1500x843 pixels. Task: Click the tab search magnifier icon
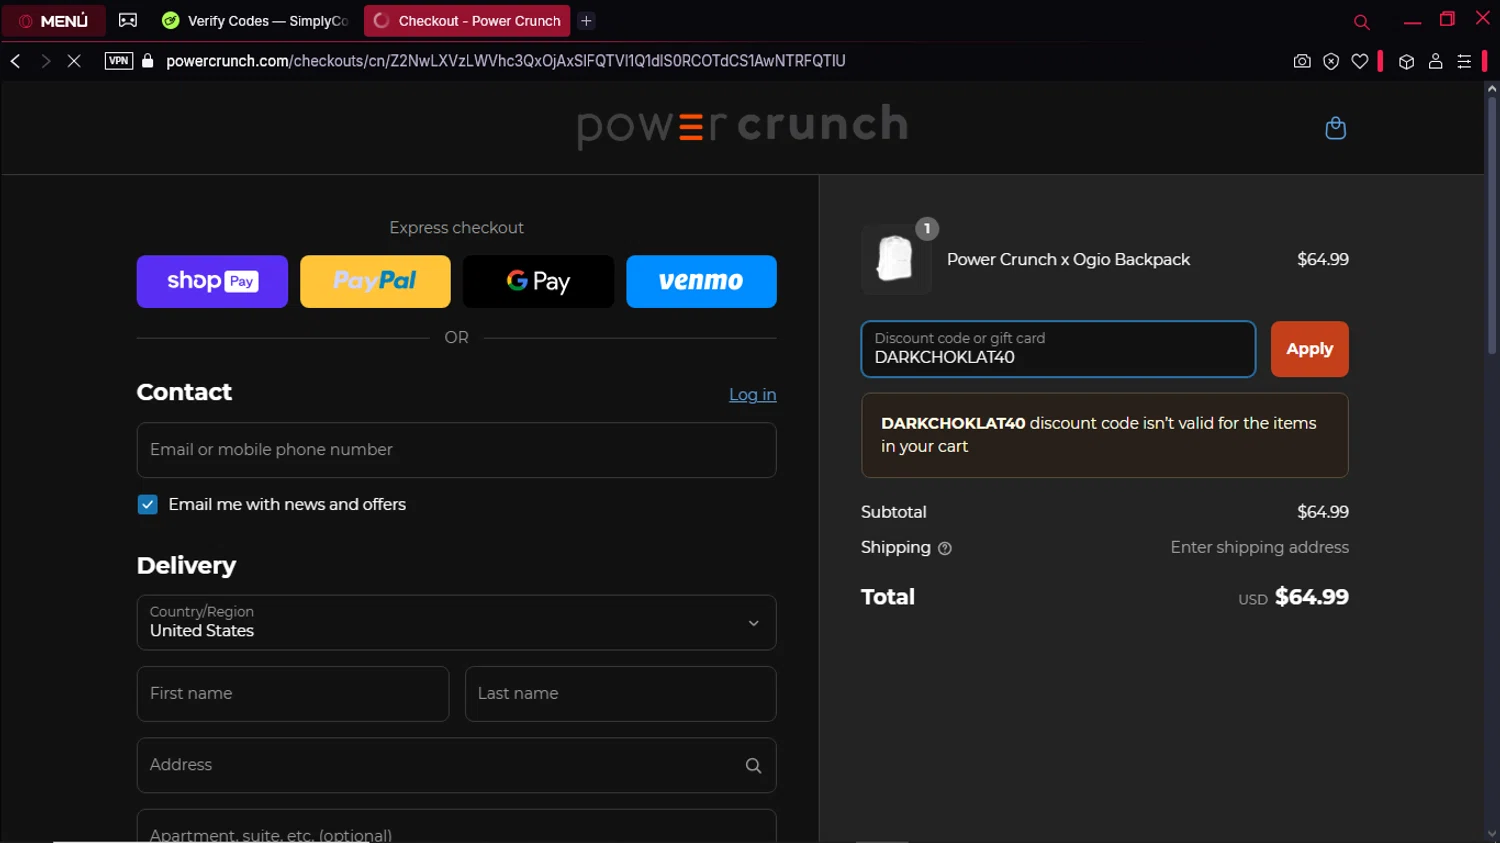(x=1361, y=22)
